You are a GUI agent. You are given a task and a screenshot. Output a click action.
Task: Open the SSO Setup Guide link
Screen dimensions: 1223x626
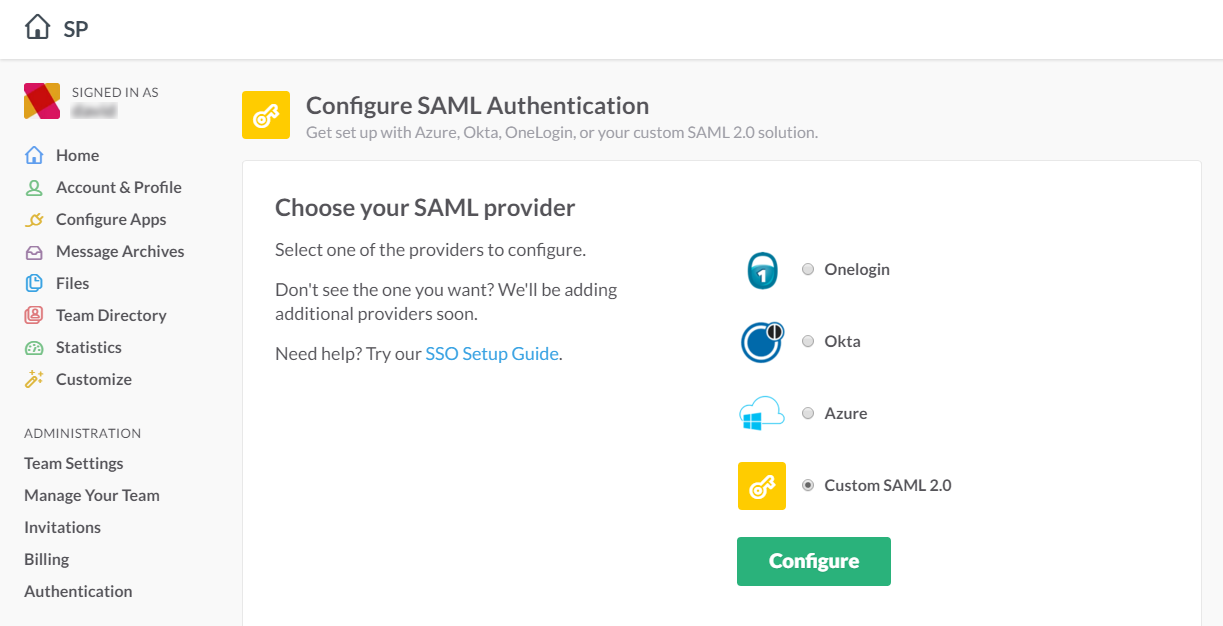click(x=492, y=353)
